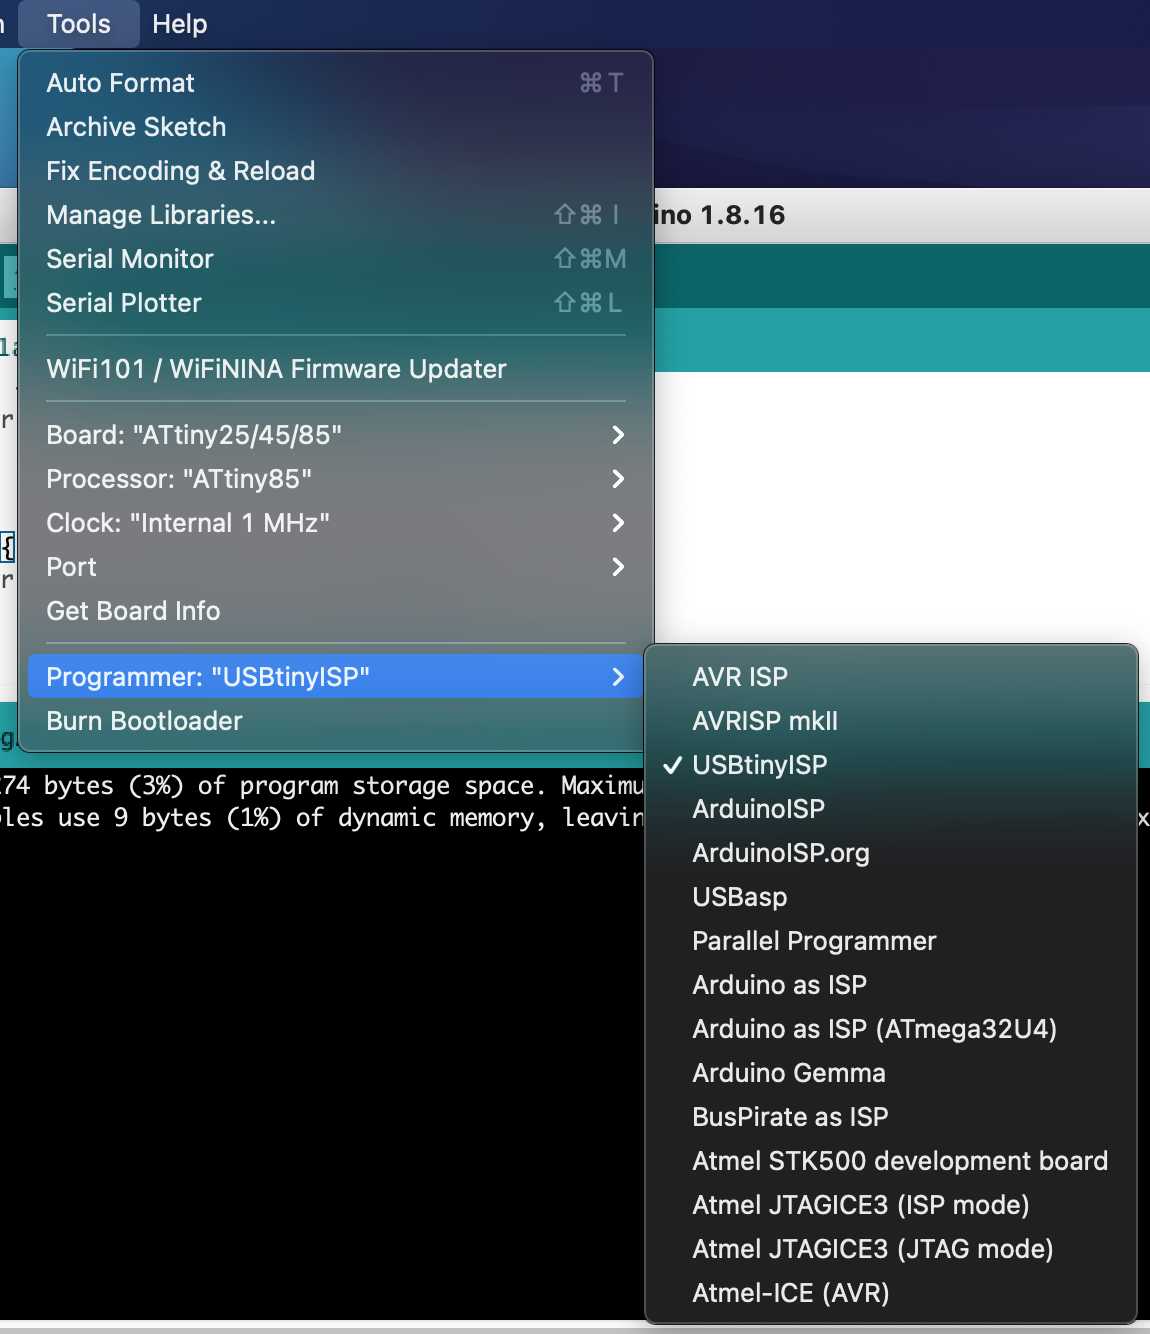Select Atmel STK500 development board
1150x1334 pixels.
[891, 1161]
